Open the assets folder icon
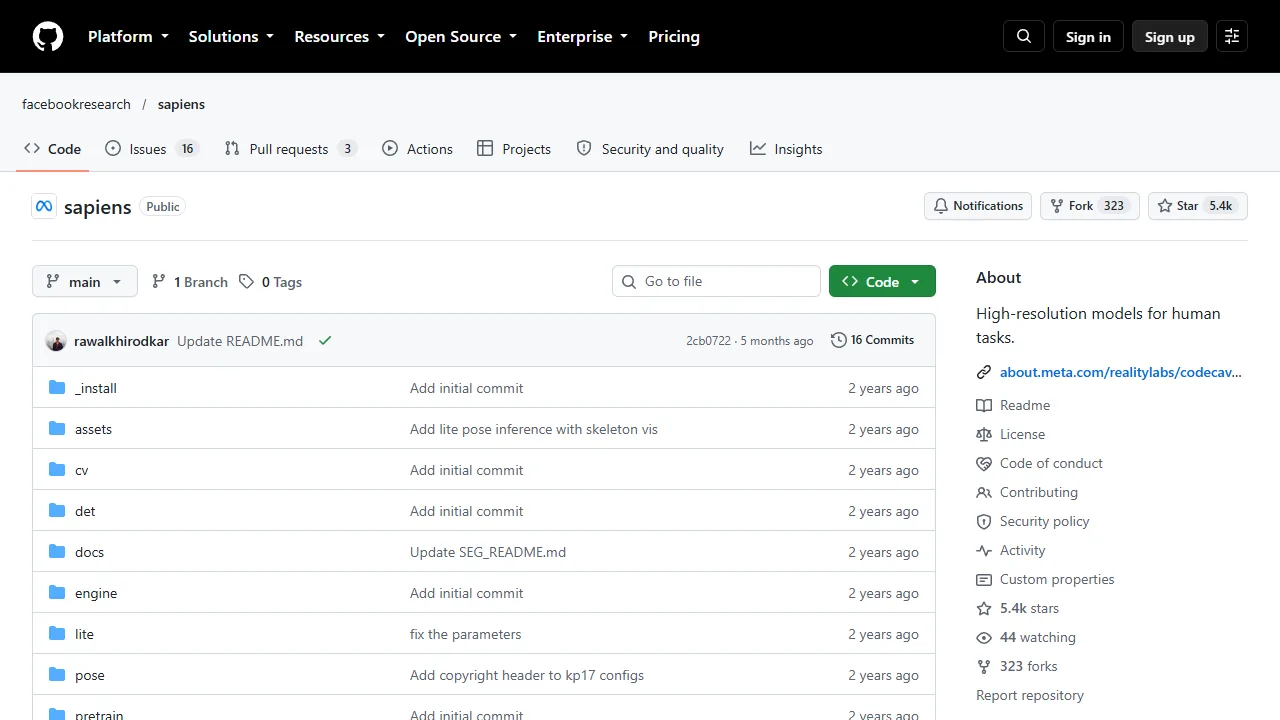The width and height of the screenshot is (1280, 720). pos(57,429)
